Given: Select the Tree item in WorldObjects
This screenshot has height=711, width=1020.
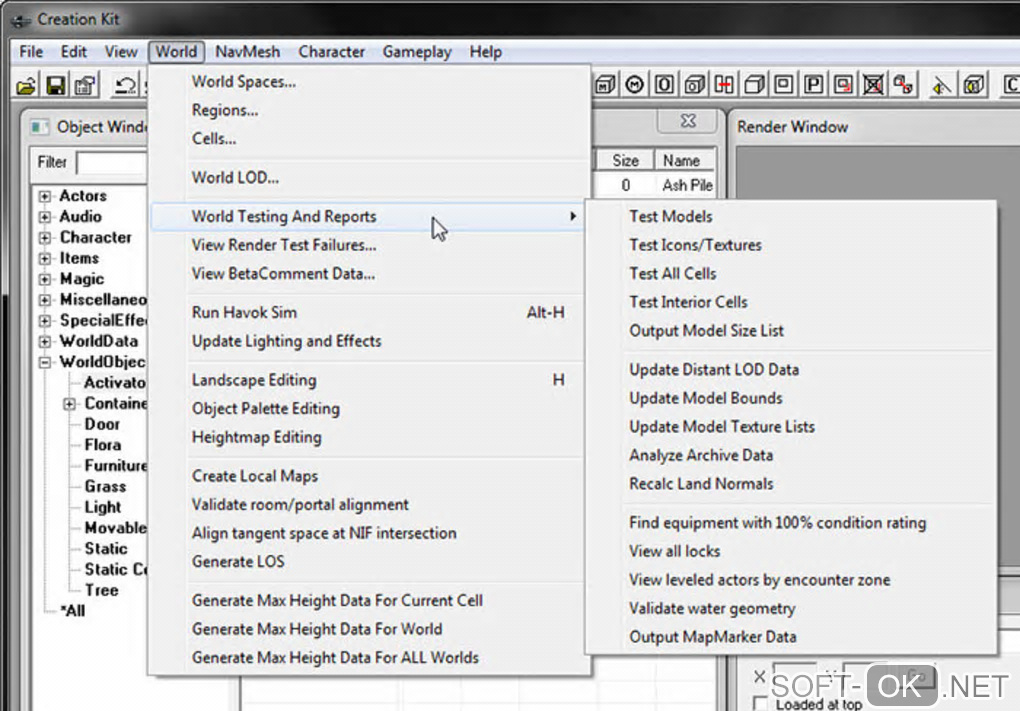Looking at the screenshot, I should pyautogui.click(x=101, y=591).
